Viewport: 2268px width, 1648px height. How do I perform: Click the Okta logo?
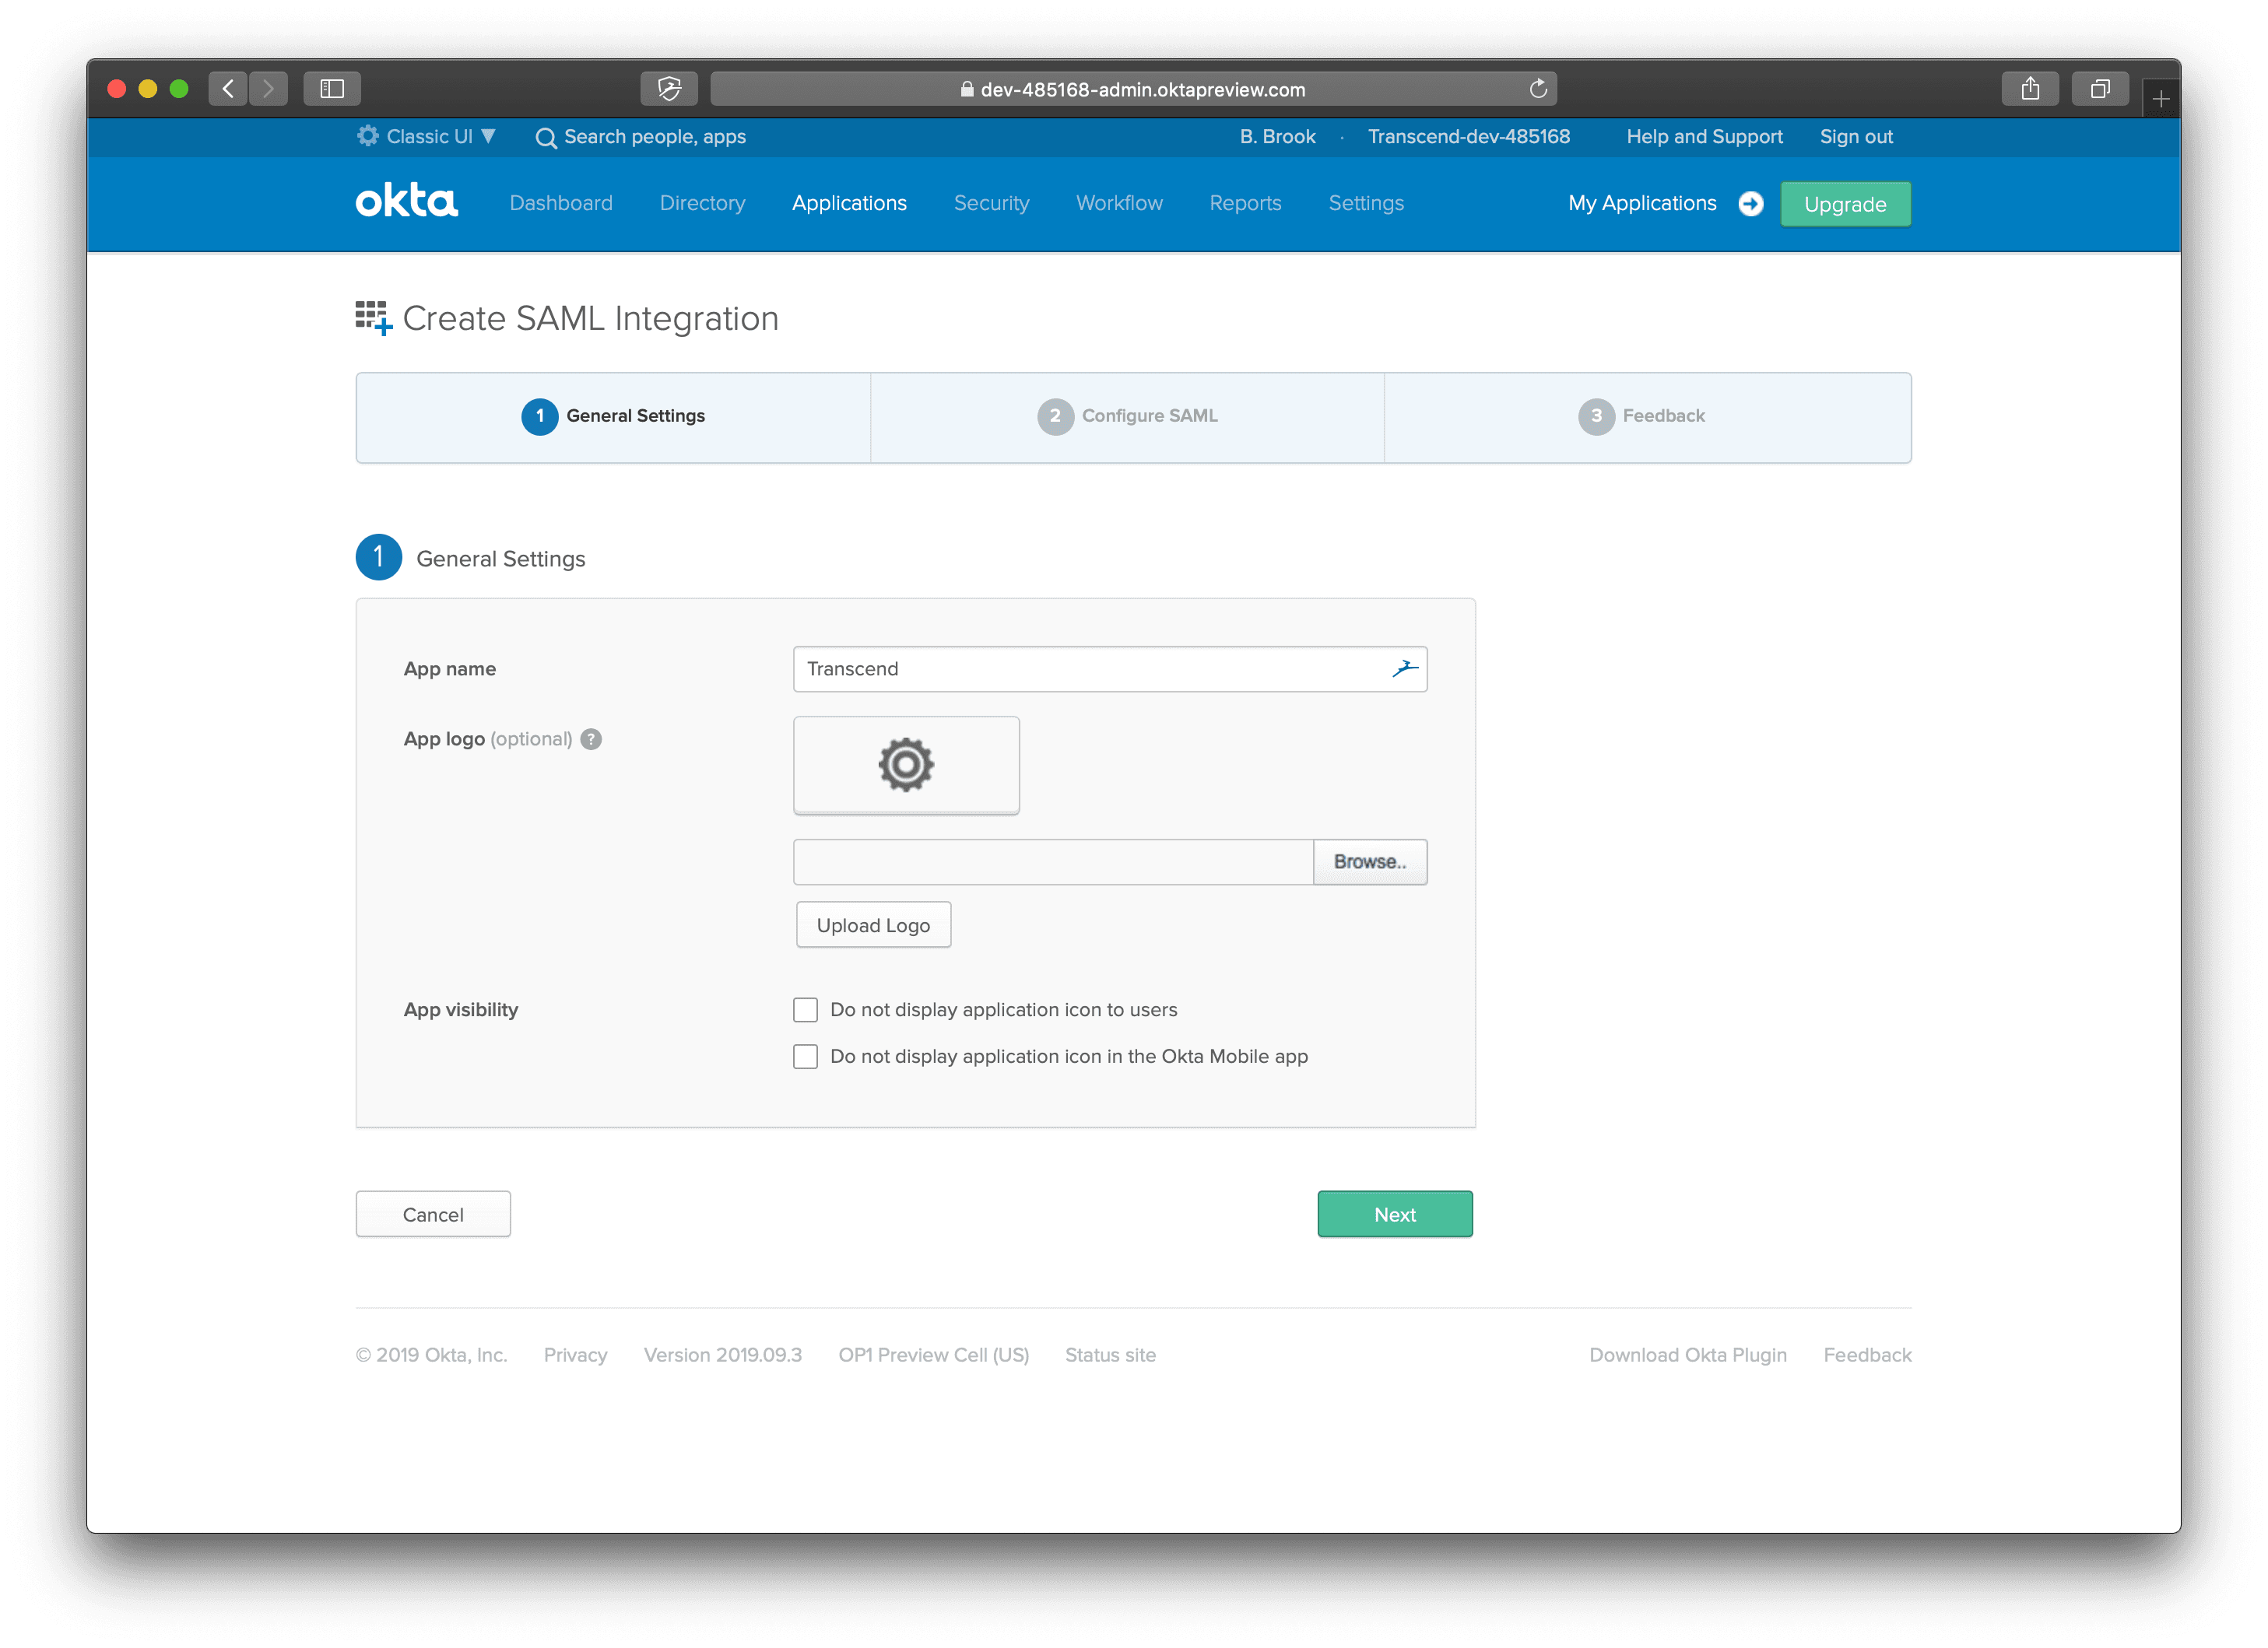pos(406,202)
